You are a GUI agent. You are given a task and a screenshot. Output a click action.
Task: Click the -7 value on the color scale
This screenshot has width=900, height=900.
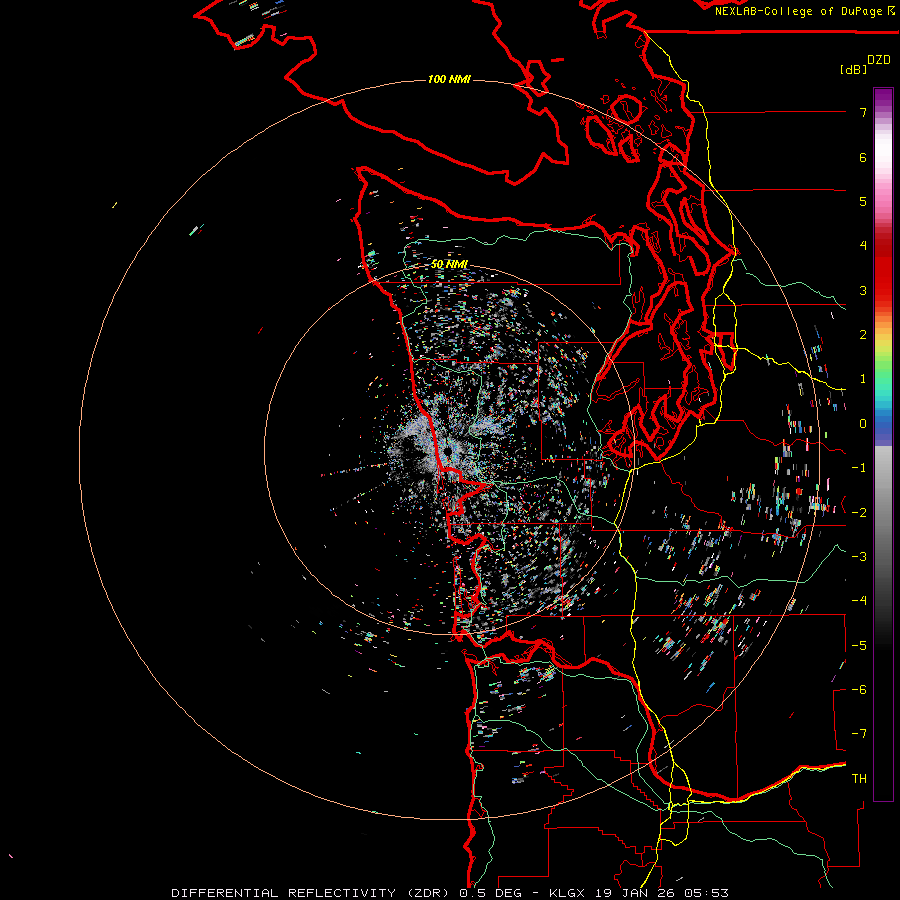[x=859, y=734]
